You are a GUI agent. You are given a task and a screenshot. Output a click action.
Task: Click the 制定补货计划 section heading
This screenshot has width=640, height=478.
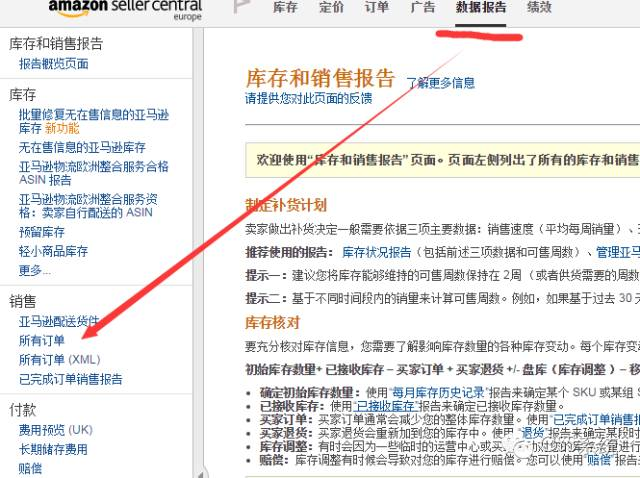click(x=286, y=205)
